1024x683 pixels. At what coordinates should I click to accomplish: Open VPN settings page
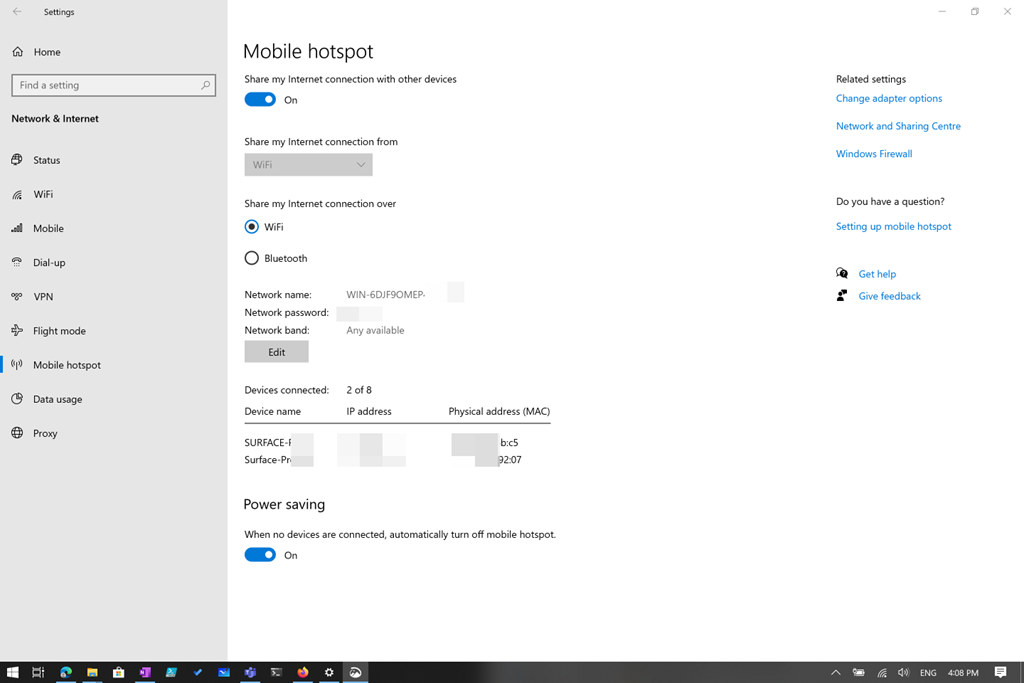coord(43,297)
